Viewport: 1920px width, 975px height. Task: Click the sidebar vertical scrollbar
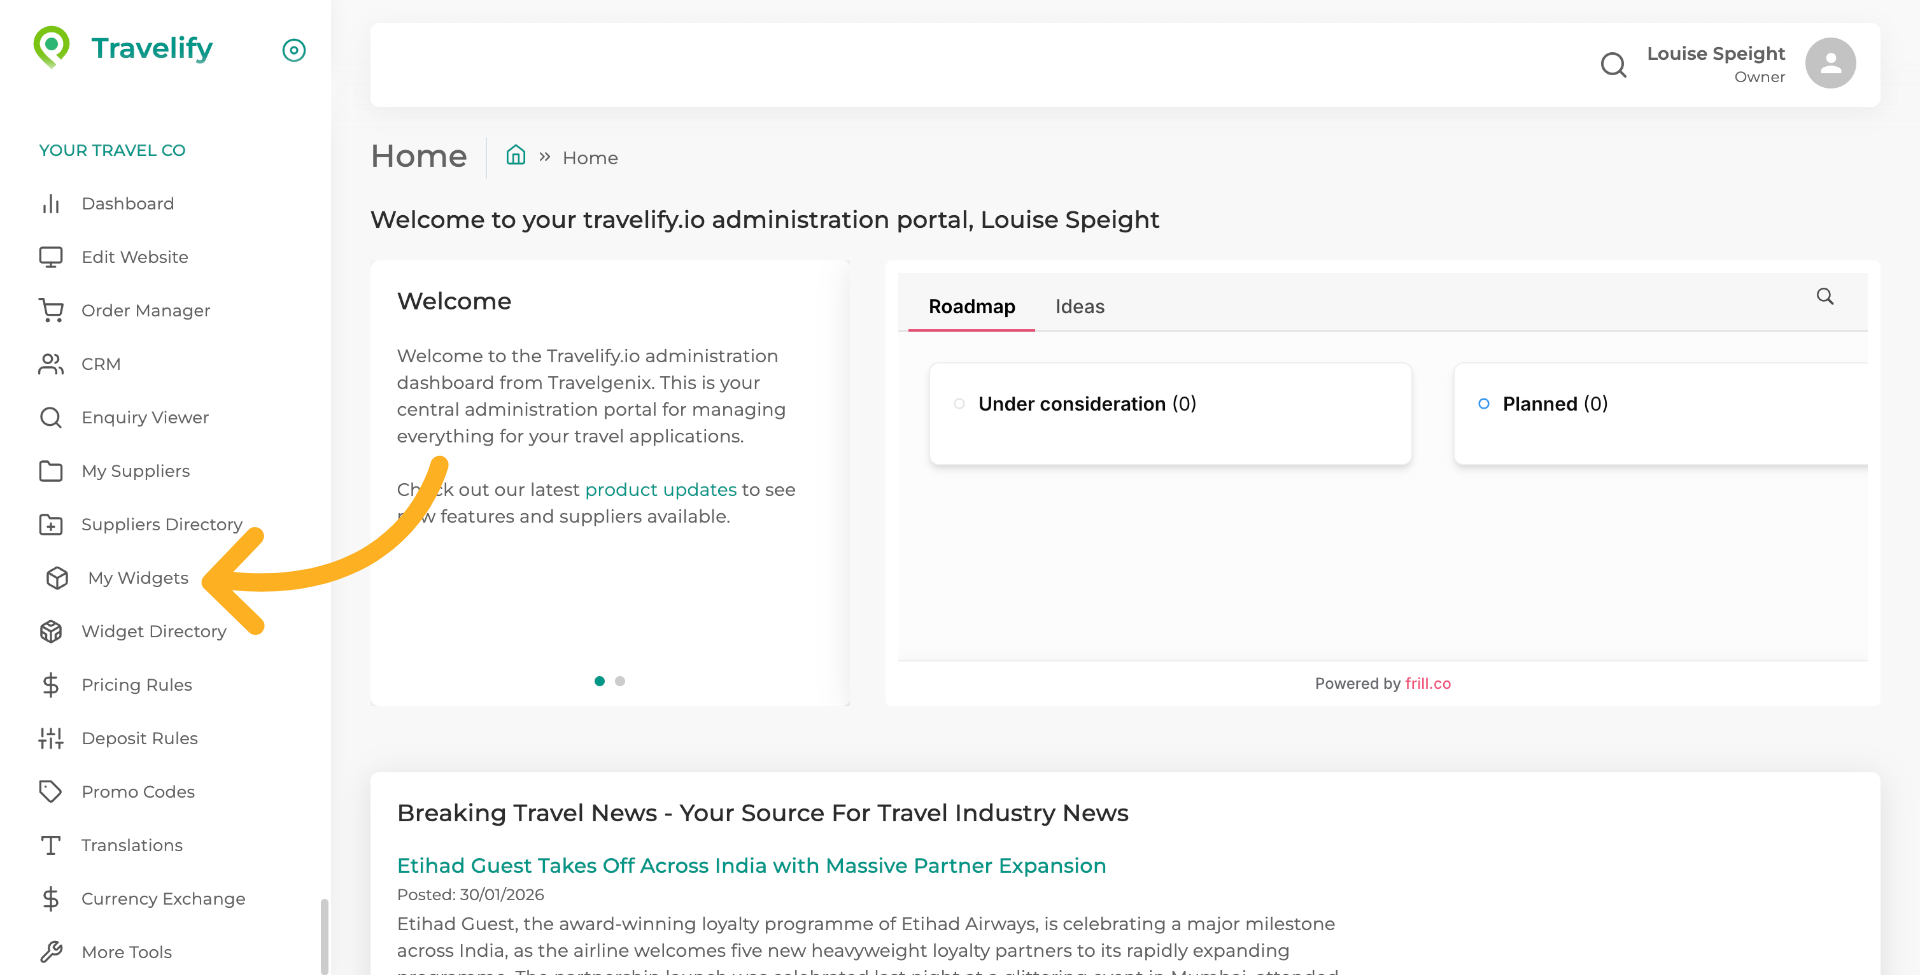324,937
